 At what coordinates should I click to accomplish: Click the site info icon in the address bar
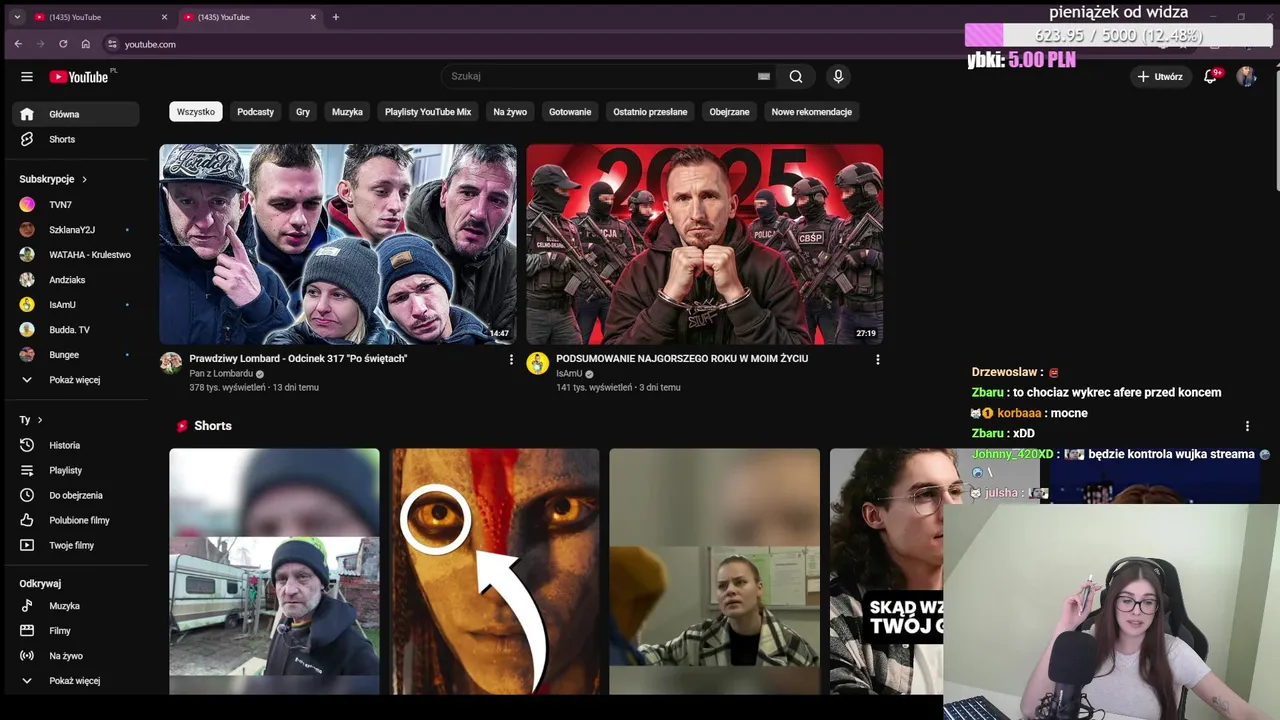point(113,44)
